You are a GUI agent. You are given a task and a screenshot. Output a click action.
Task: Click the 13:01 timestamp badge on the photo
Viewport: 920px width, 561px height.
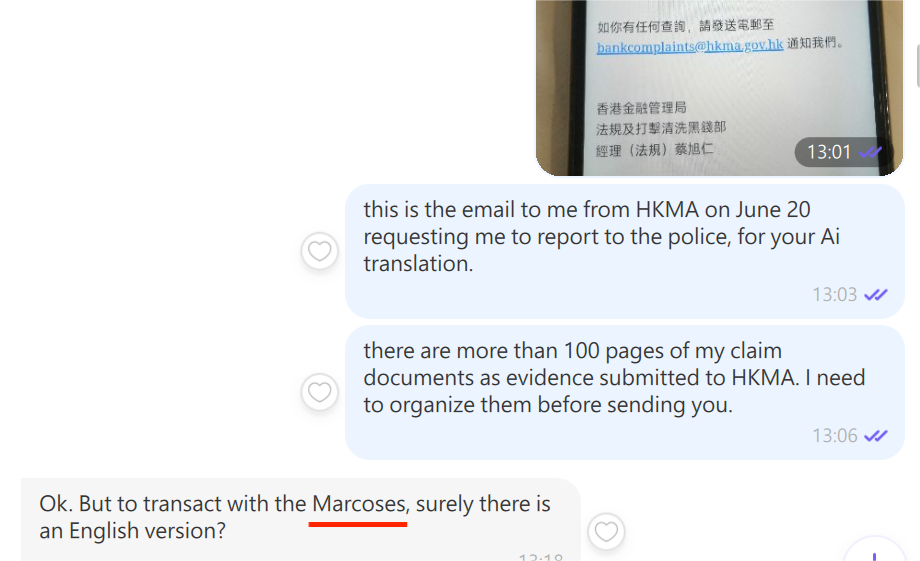[x=829, y=152]
